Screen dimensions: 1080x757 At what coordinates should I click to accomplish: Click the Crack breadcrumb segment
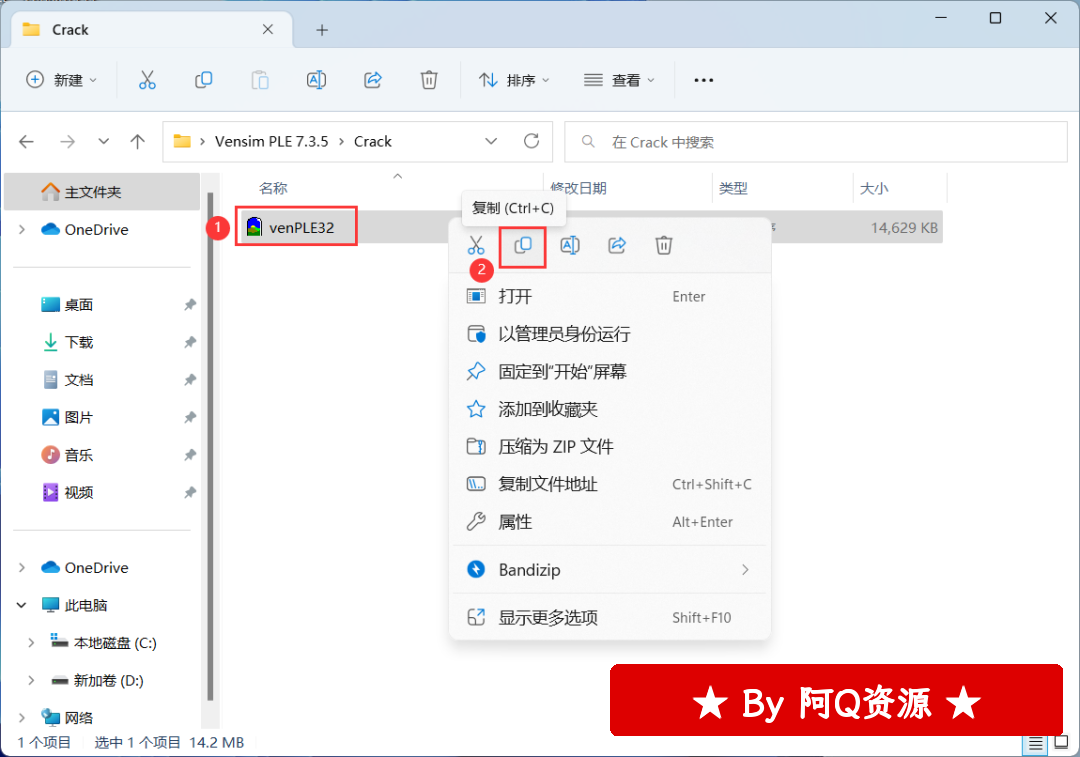coord(373,141)
